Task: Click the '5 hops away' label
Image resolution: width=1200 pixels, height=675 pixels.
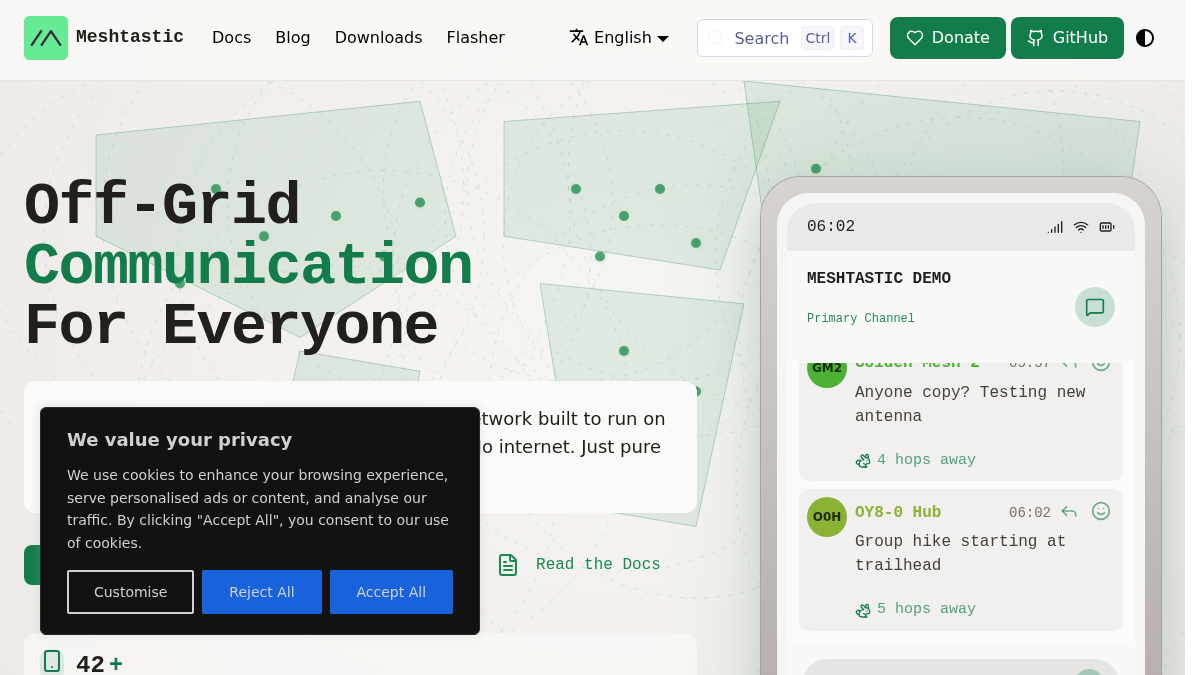Action: [x=926, y=610]
